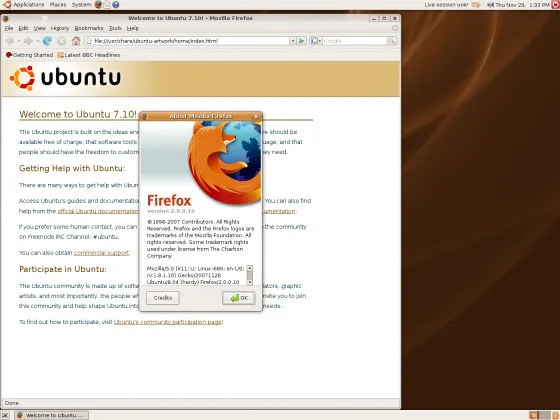
Task: Click the search magnifier icon
Action: click(392, 41)
